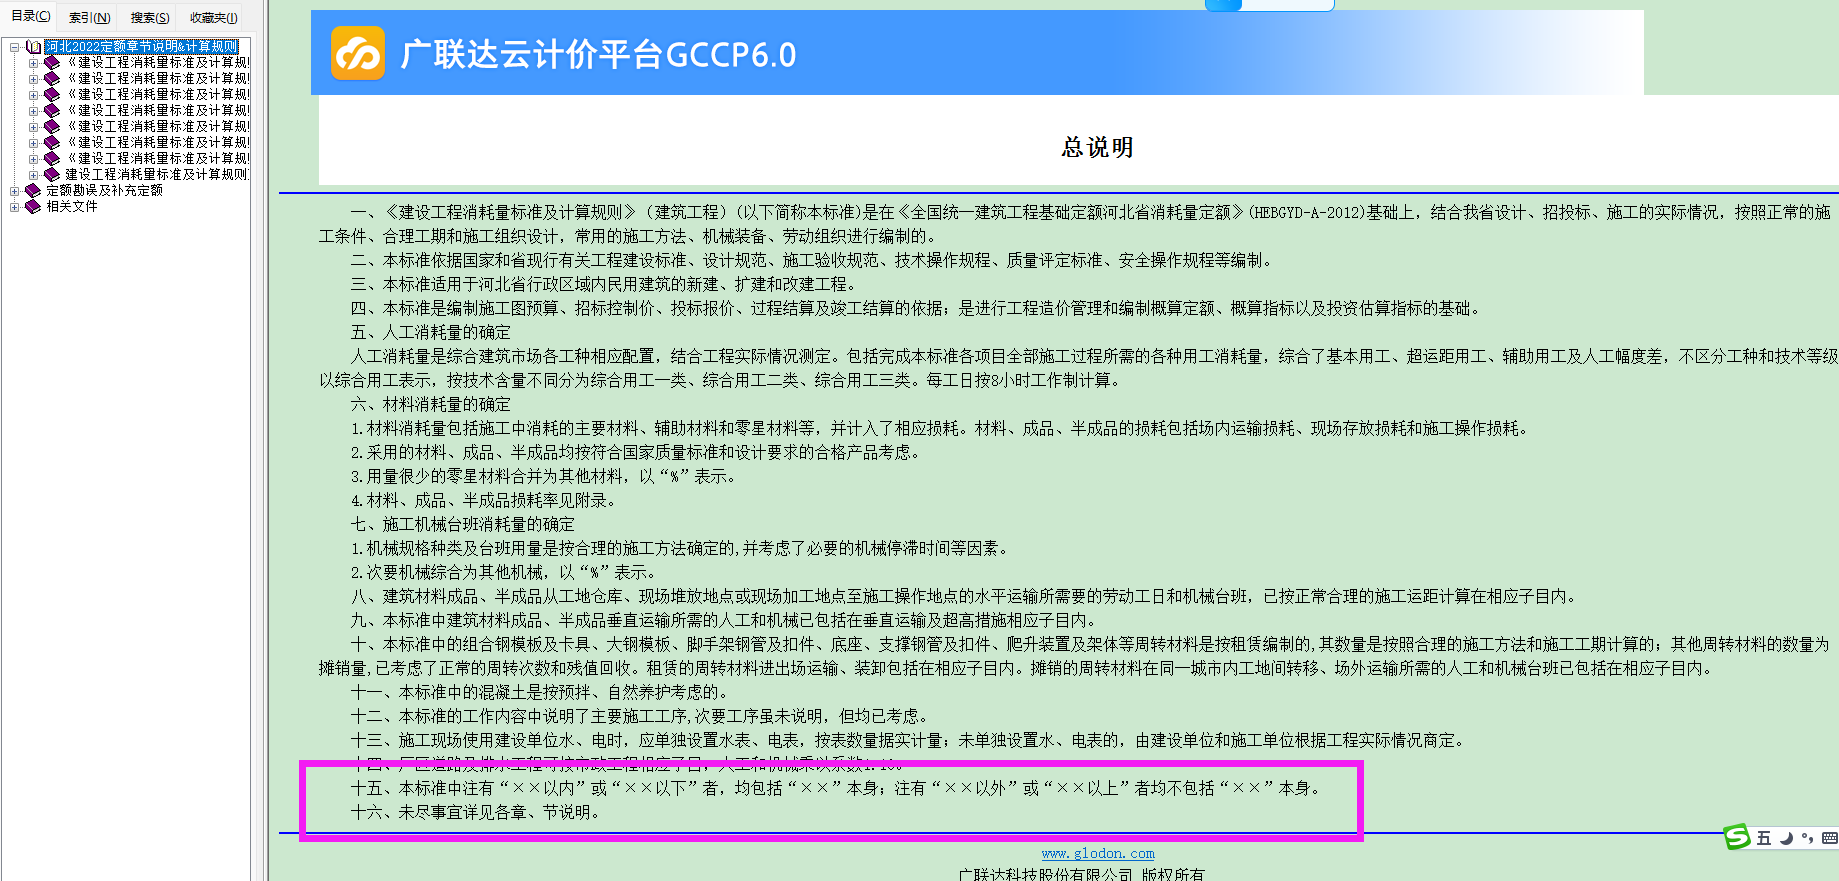Image resolution: width=1839 pixels, height=881 pixels.
Task: Expand the 定额勘误及补充定额 node
Action: click(15, 191)
